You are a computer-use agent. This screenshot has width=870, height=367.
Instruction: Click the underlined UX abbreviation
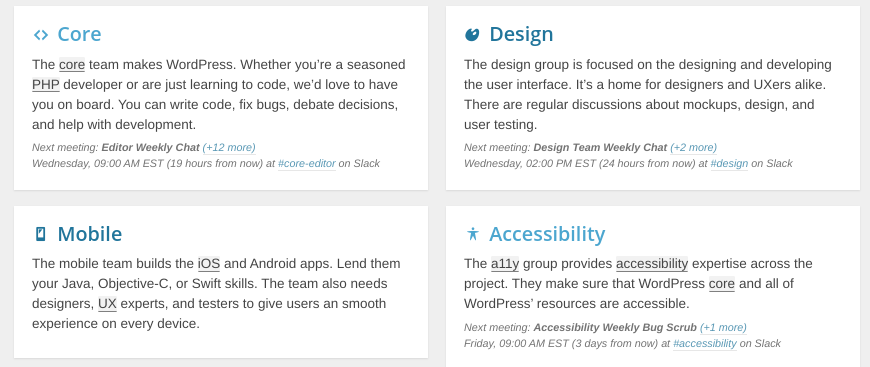(x=107, y=304)
